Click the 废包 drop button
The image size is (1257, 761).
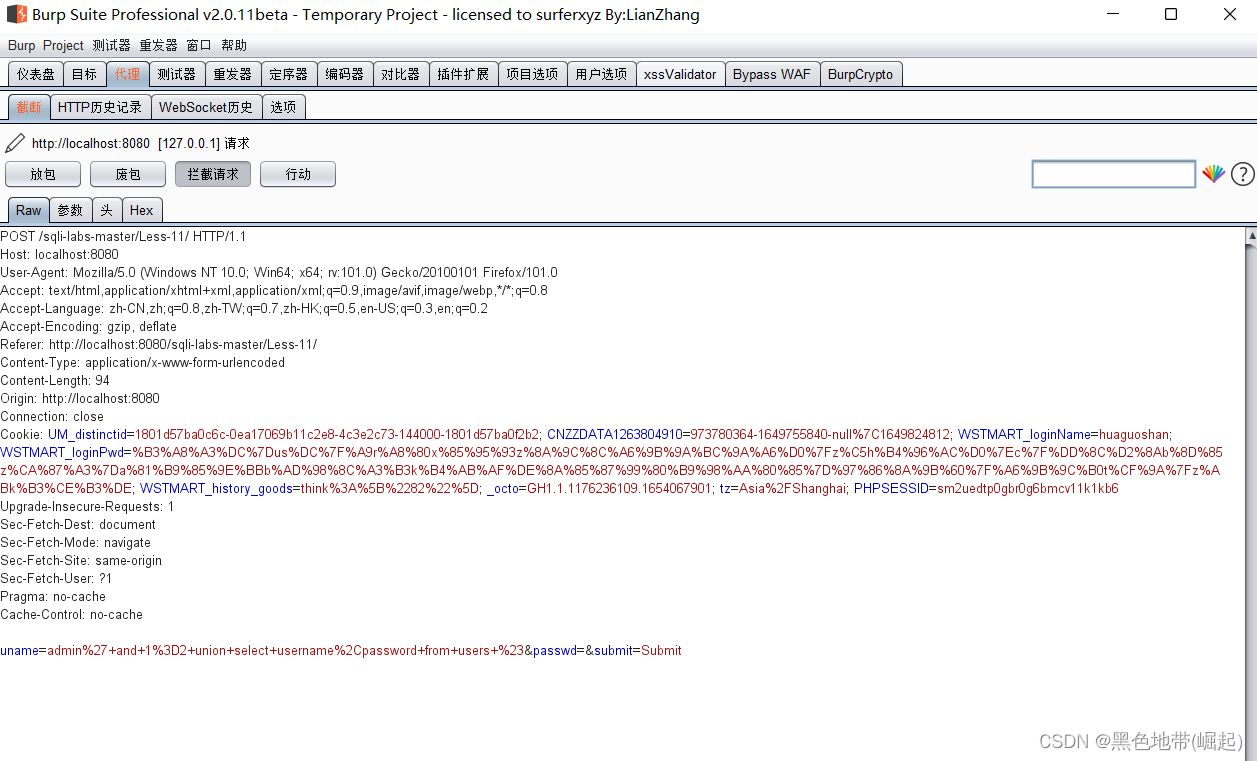click(x=128, y=174)
